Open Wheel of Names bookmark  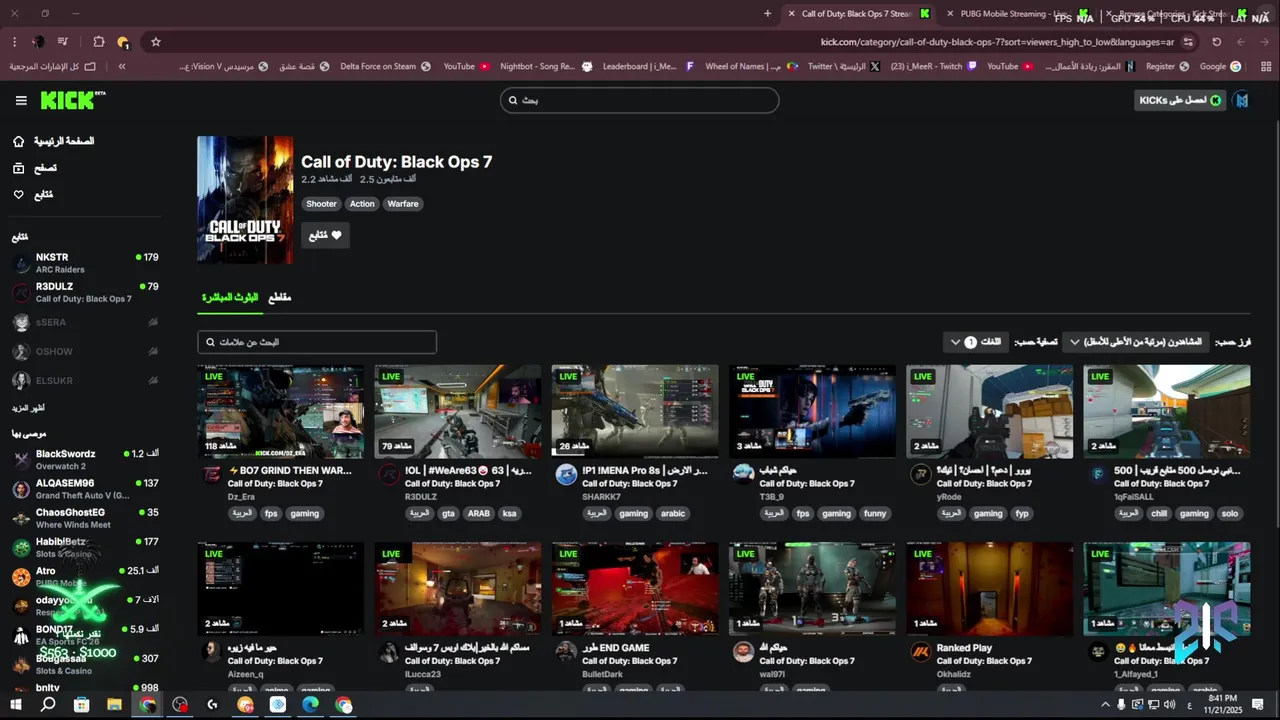pyautogui.click(x=750, y=66)
